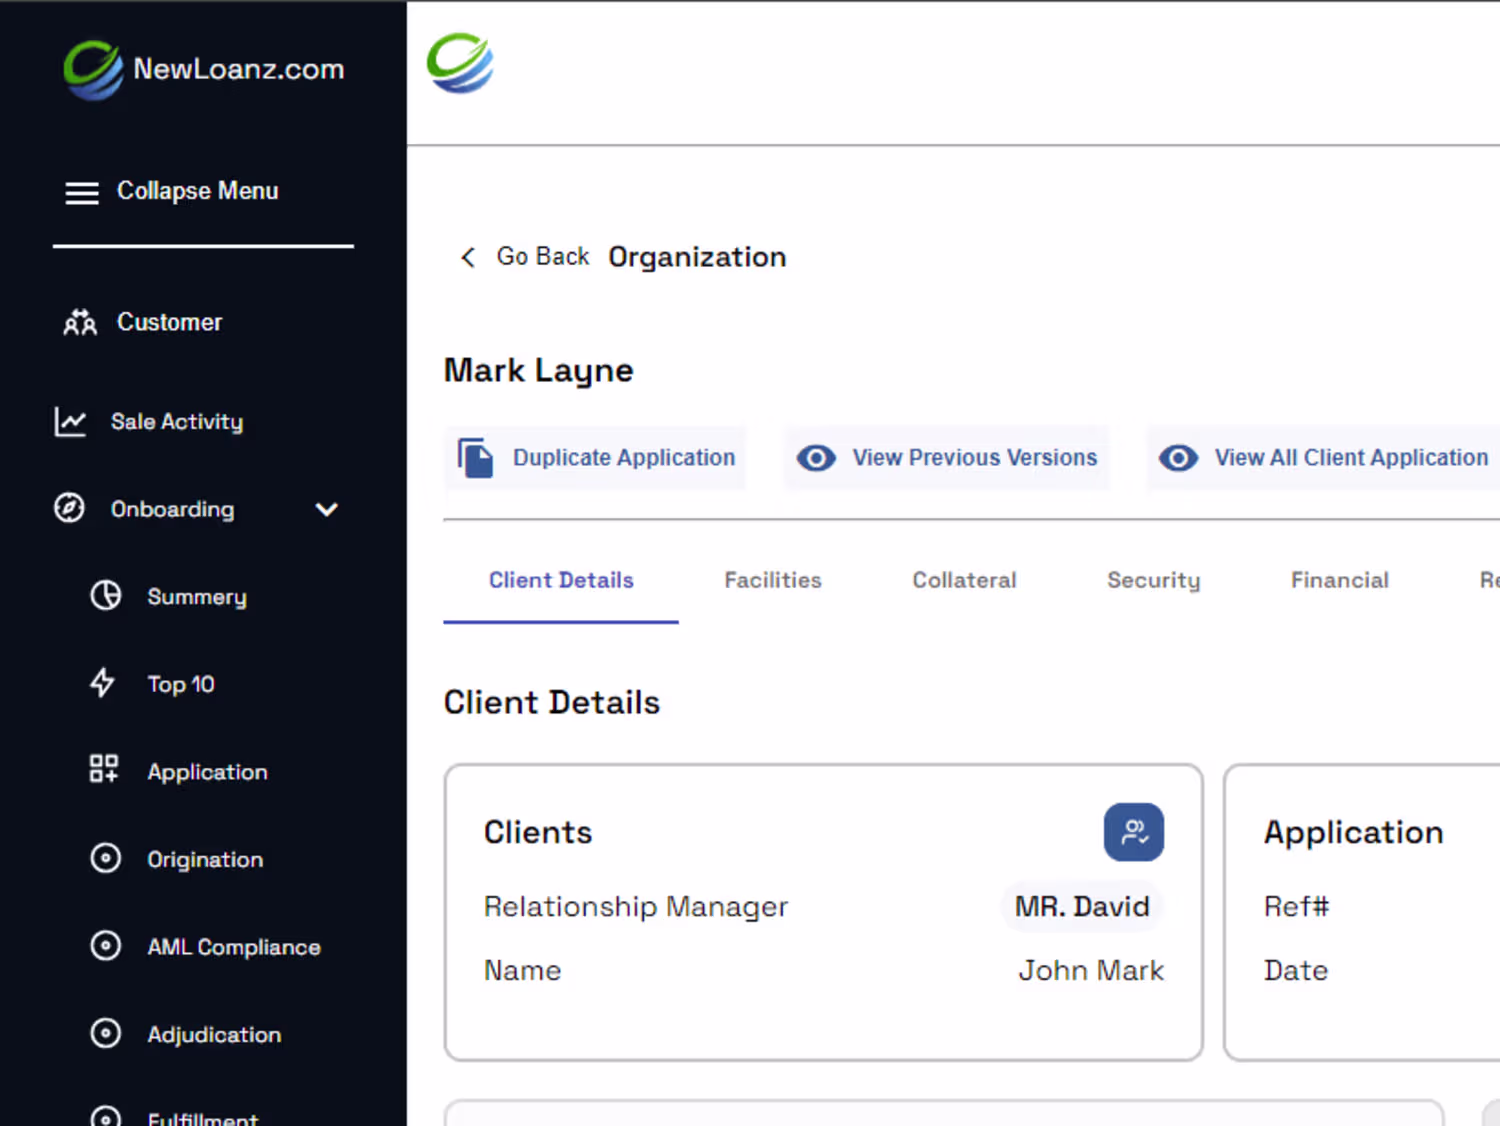Click the Onboarding compass icon
This screenshot has width=1500, height=1126.
(x=69, y=508)
